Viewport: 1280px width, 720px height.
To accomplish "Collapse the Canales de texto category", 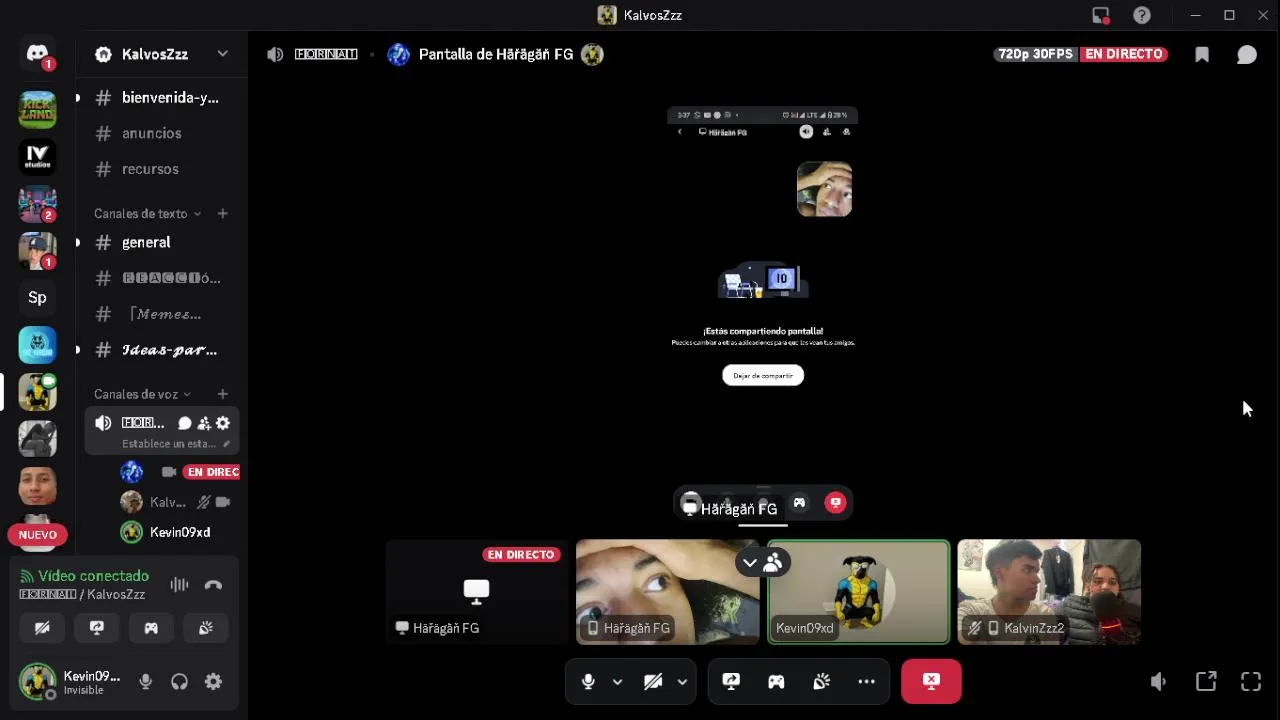I will [x=147, y=213].
